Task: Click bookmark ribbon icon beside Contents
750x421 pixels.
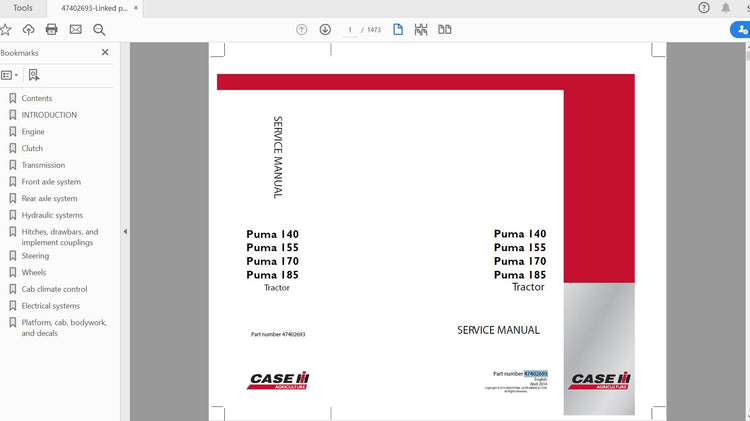Action: click(13, 98)
